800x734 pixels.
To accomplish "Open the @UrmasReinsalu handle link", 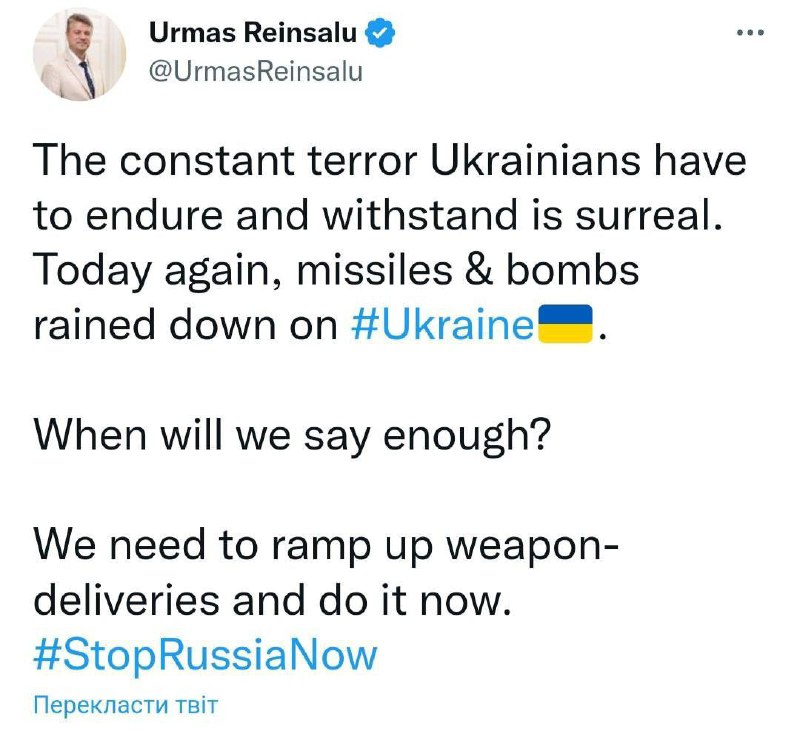I will 255,71.
